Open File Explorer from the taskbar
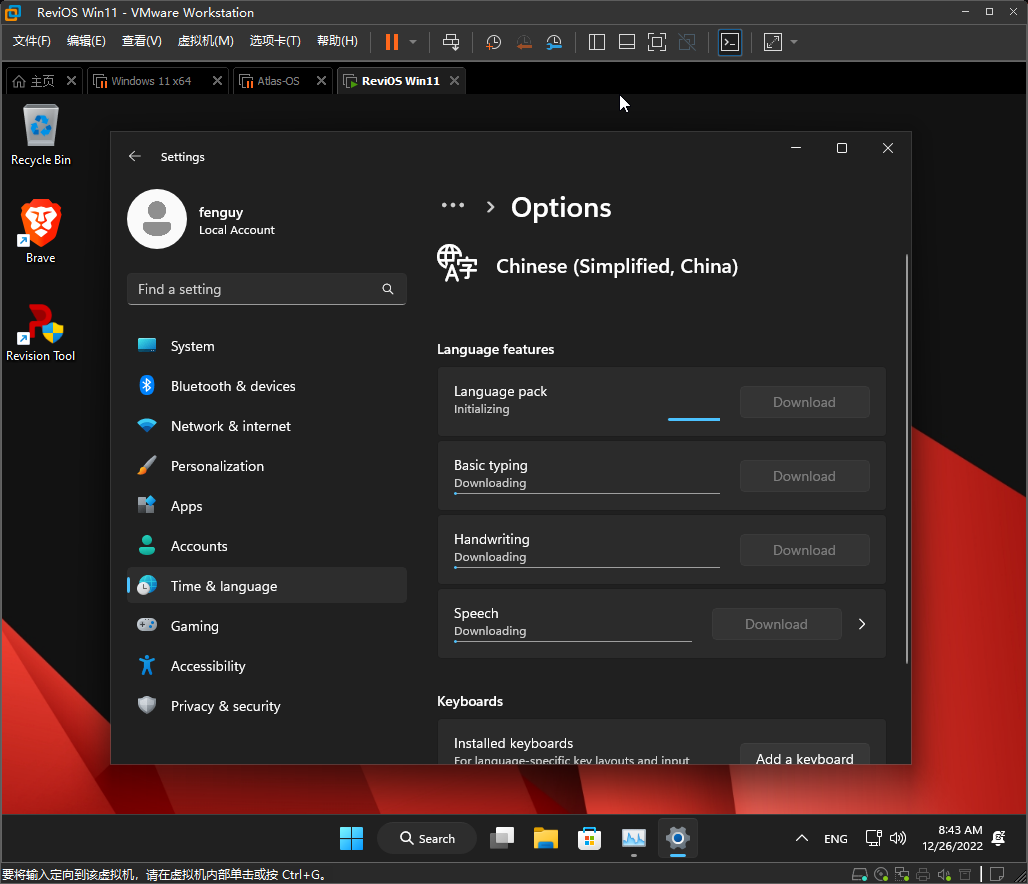 point(545,838)
